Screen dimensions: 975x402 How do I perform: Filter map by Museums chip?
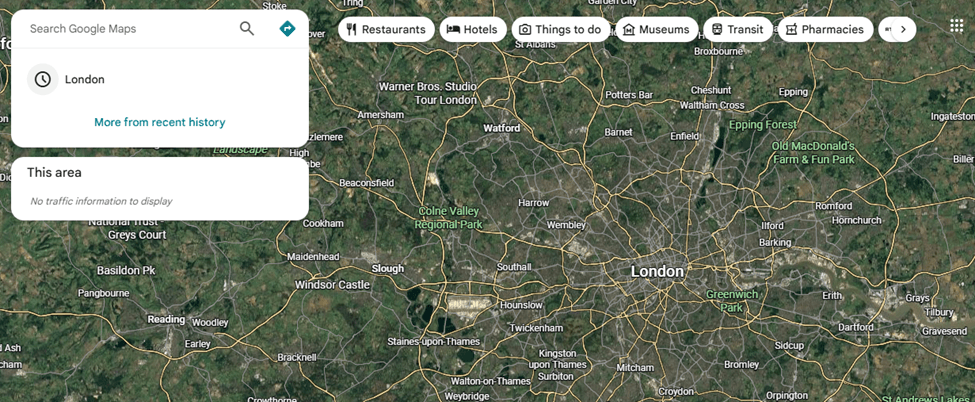click(x=657, y=29)
